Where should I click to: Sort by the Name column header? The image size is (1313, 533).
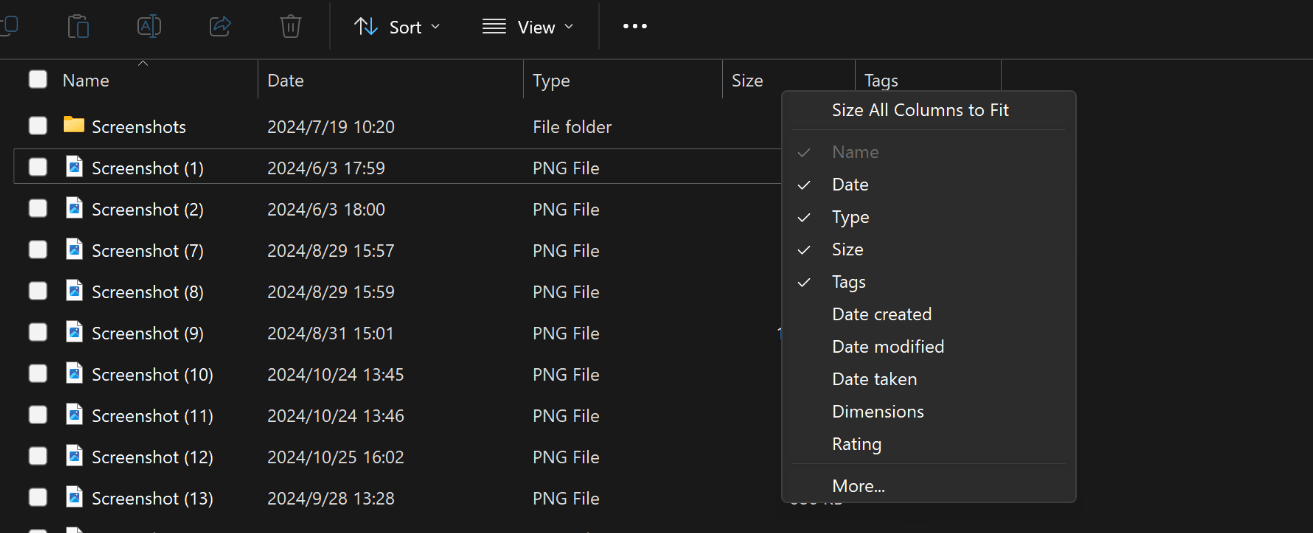click(86, 80)
